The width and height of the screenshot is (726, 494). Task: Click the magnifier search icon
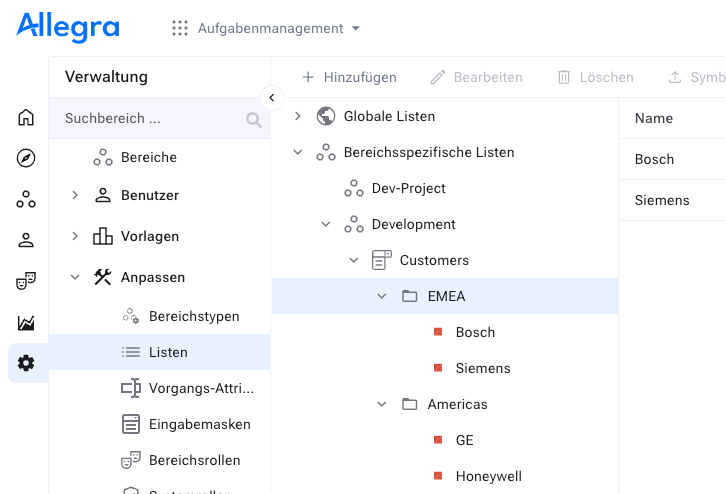(x=254, y=120)
